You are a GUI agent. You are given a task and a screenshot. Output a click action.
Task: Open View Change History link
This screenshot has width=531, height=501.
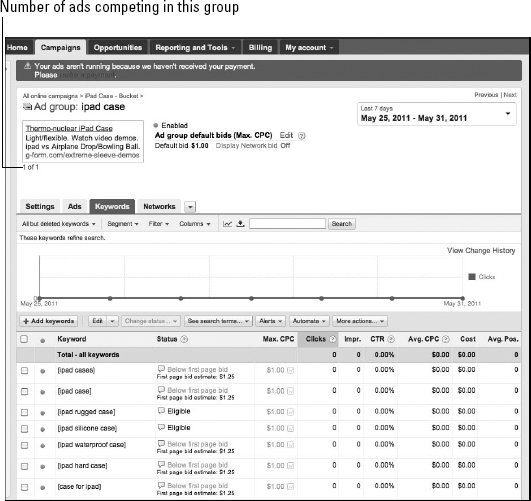tap(481, 251)
